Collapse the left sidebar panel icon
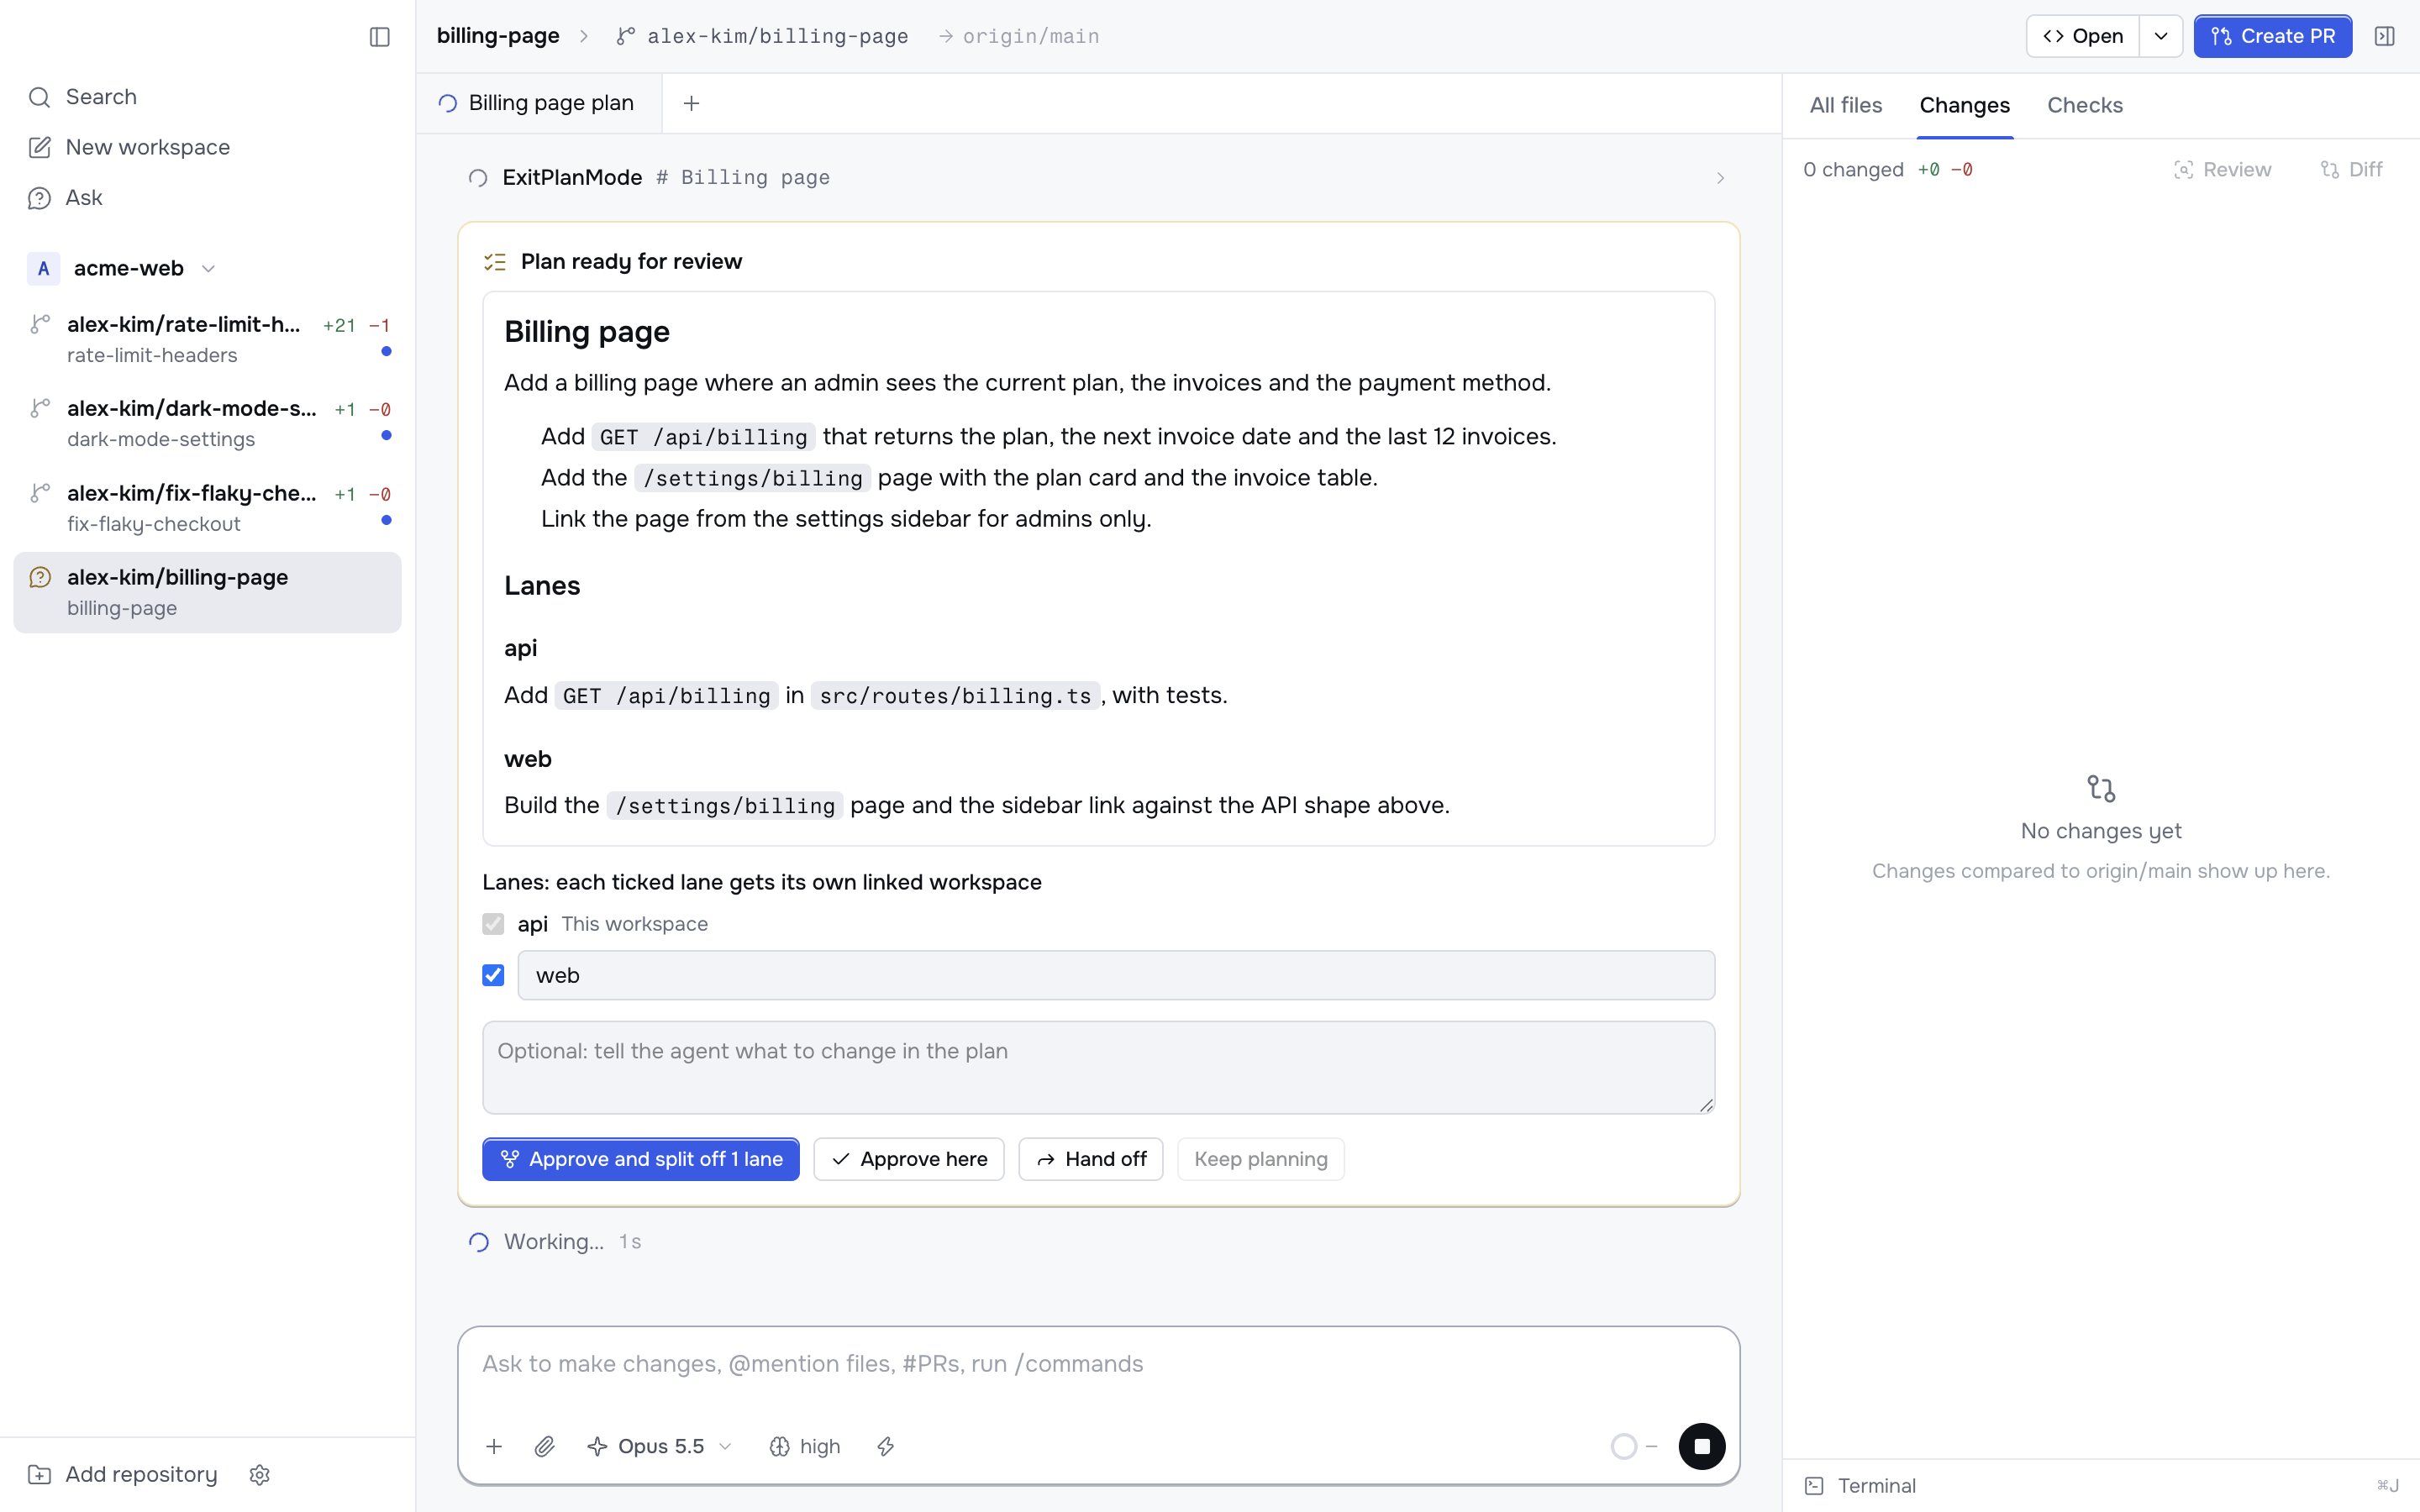Image resolution: width=2420 pixels, height=1512 pixels. (x=379, y=37)
